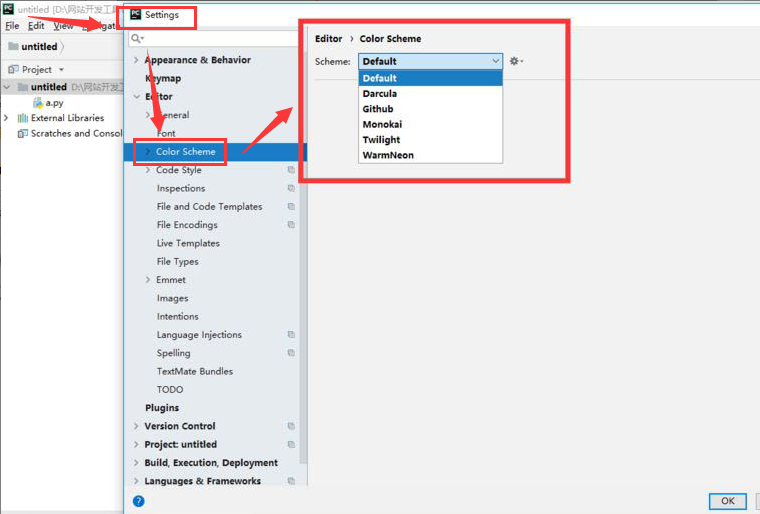The width and height of the screenshot is (760, 514).
Task: Open the Scheme combo box
Action: click(430, 61)
